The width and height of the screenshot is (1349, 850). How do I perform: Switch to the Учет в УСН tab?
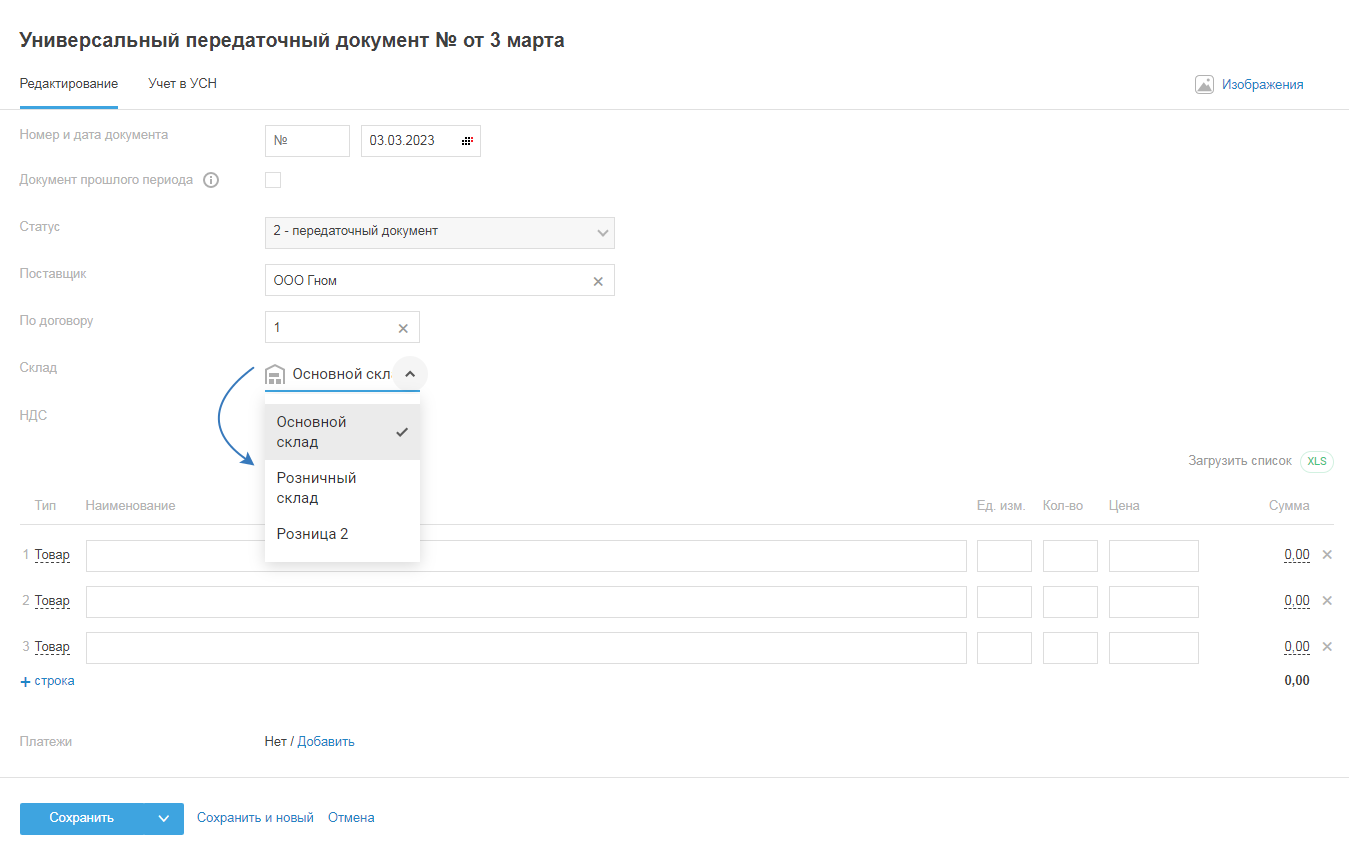(x=182, y=84)
